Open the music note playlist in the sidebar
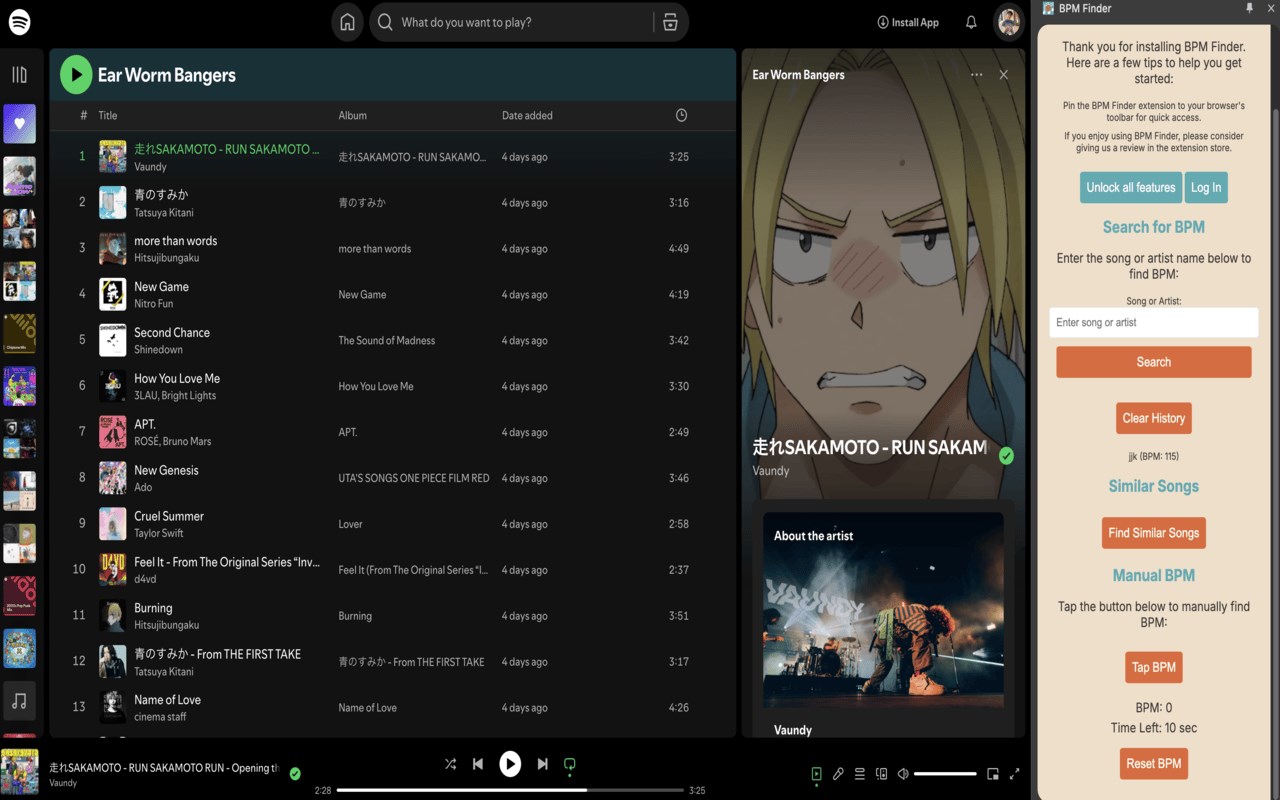Viewport: 1280px width, 800px height. (19, 701)
